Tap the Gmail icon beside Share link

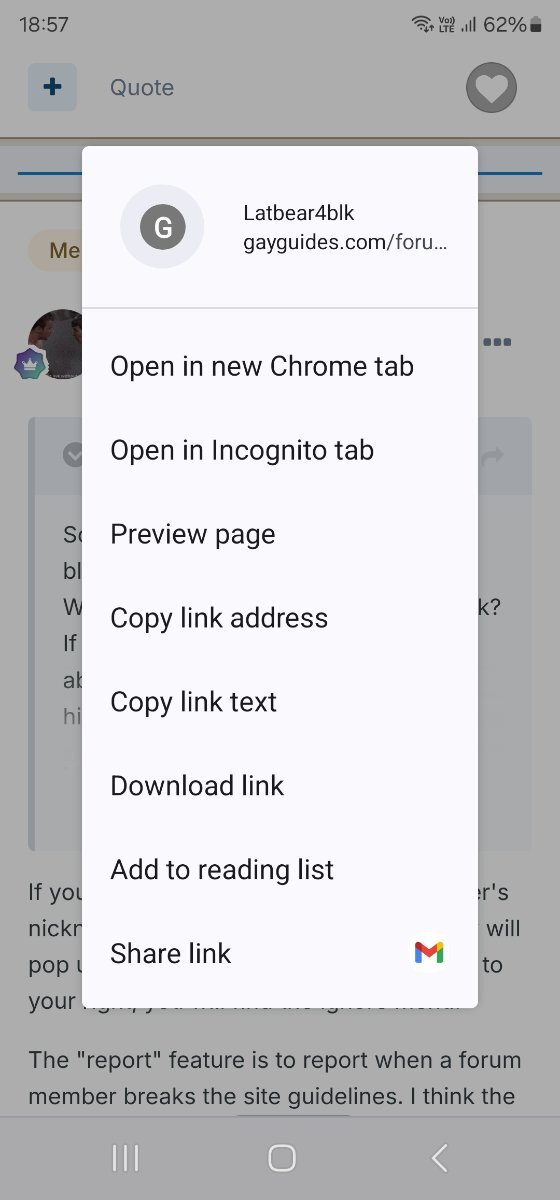click(429, 953)
